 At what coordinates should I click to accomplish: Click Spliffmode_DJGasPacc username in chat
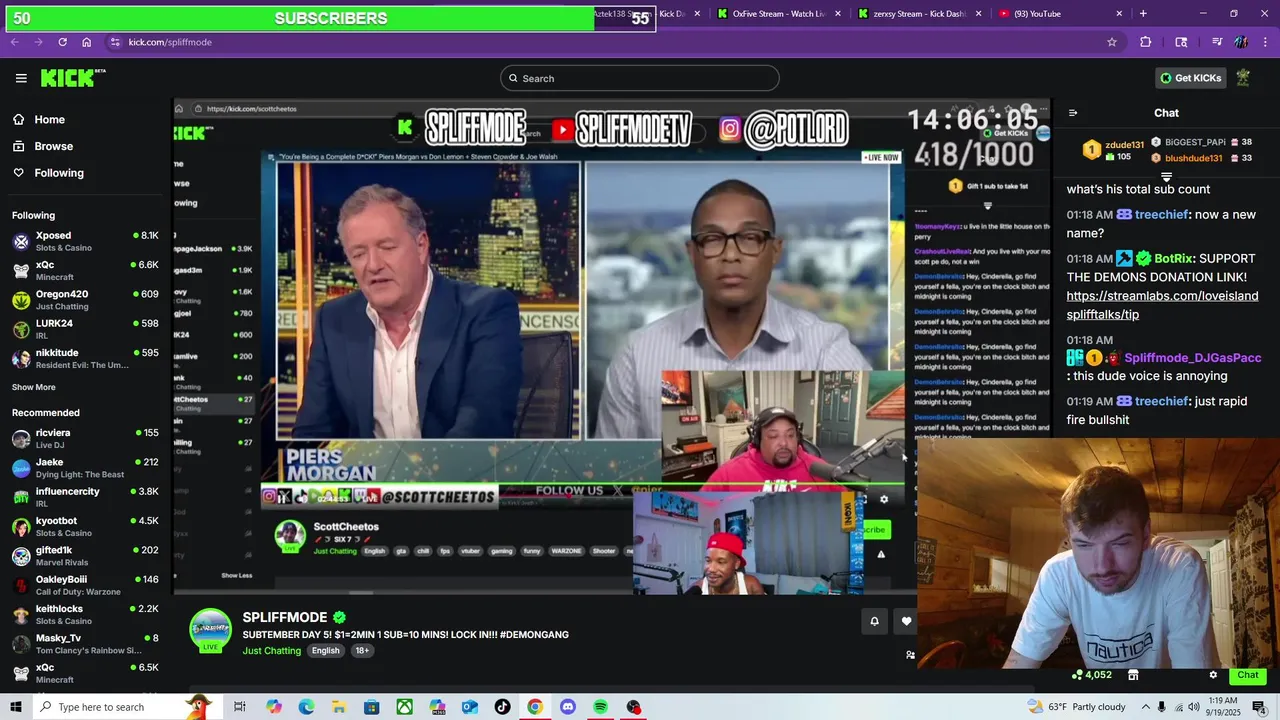tap(1192, 358)
